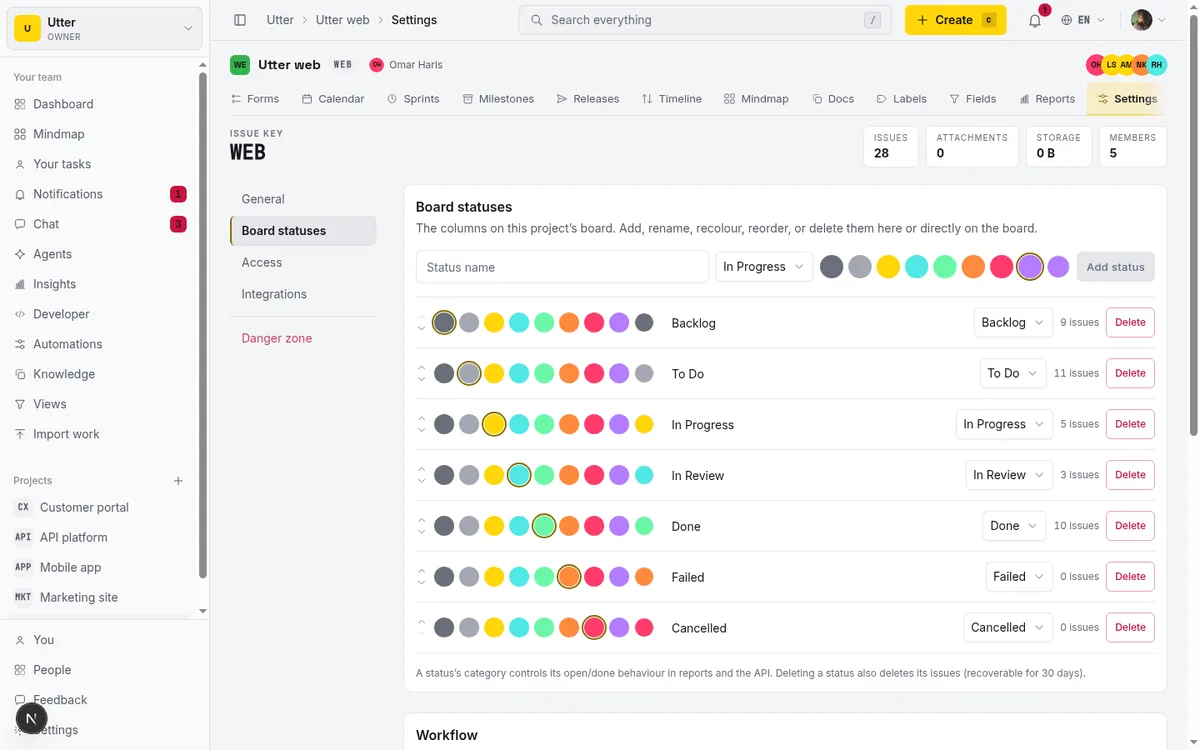The image size is (1200, 750).
Task: Click the Agents sparkle icon
Action: [x=20, y=254]
